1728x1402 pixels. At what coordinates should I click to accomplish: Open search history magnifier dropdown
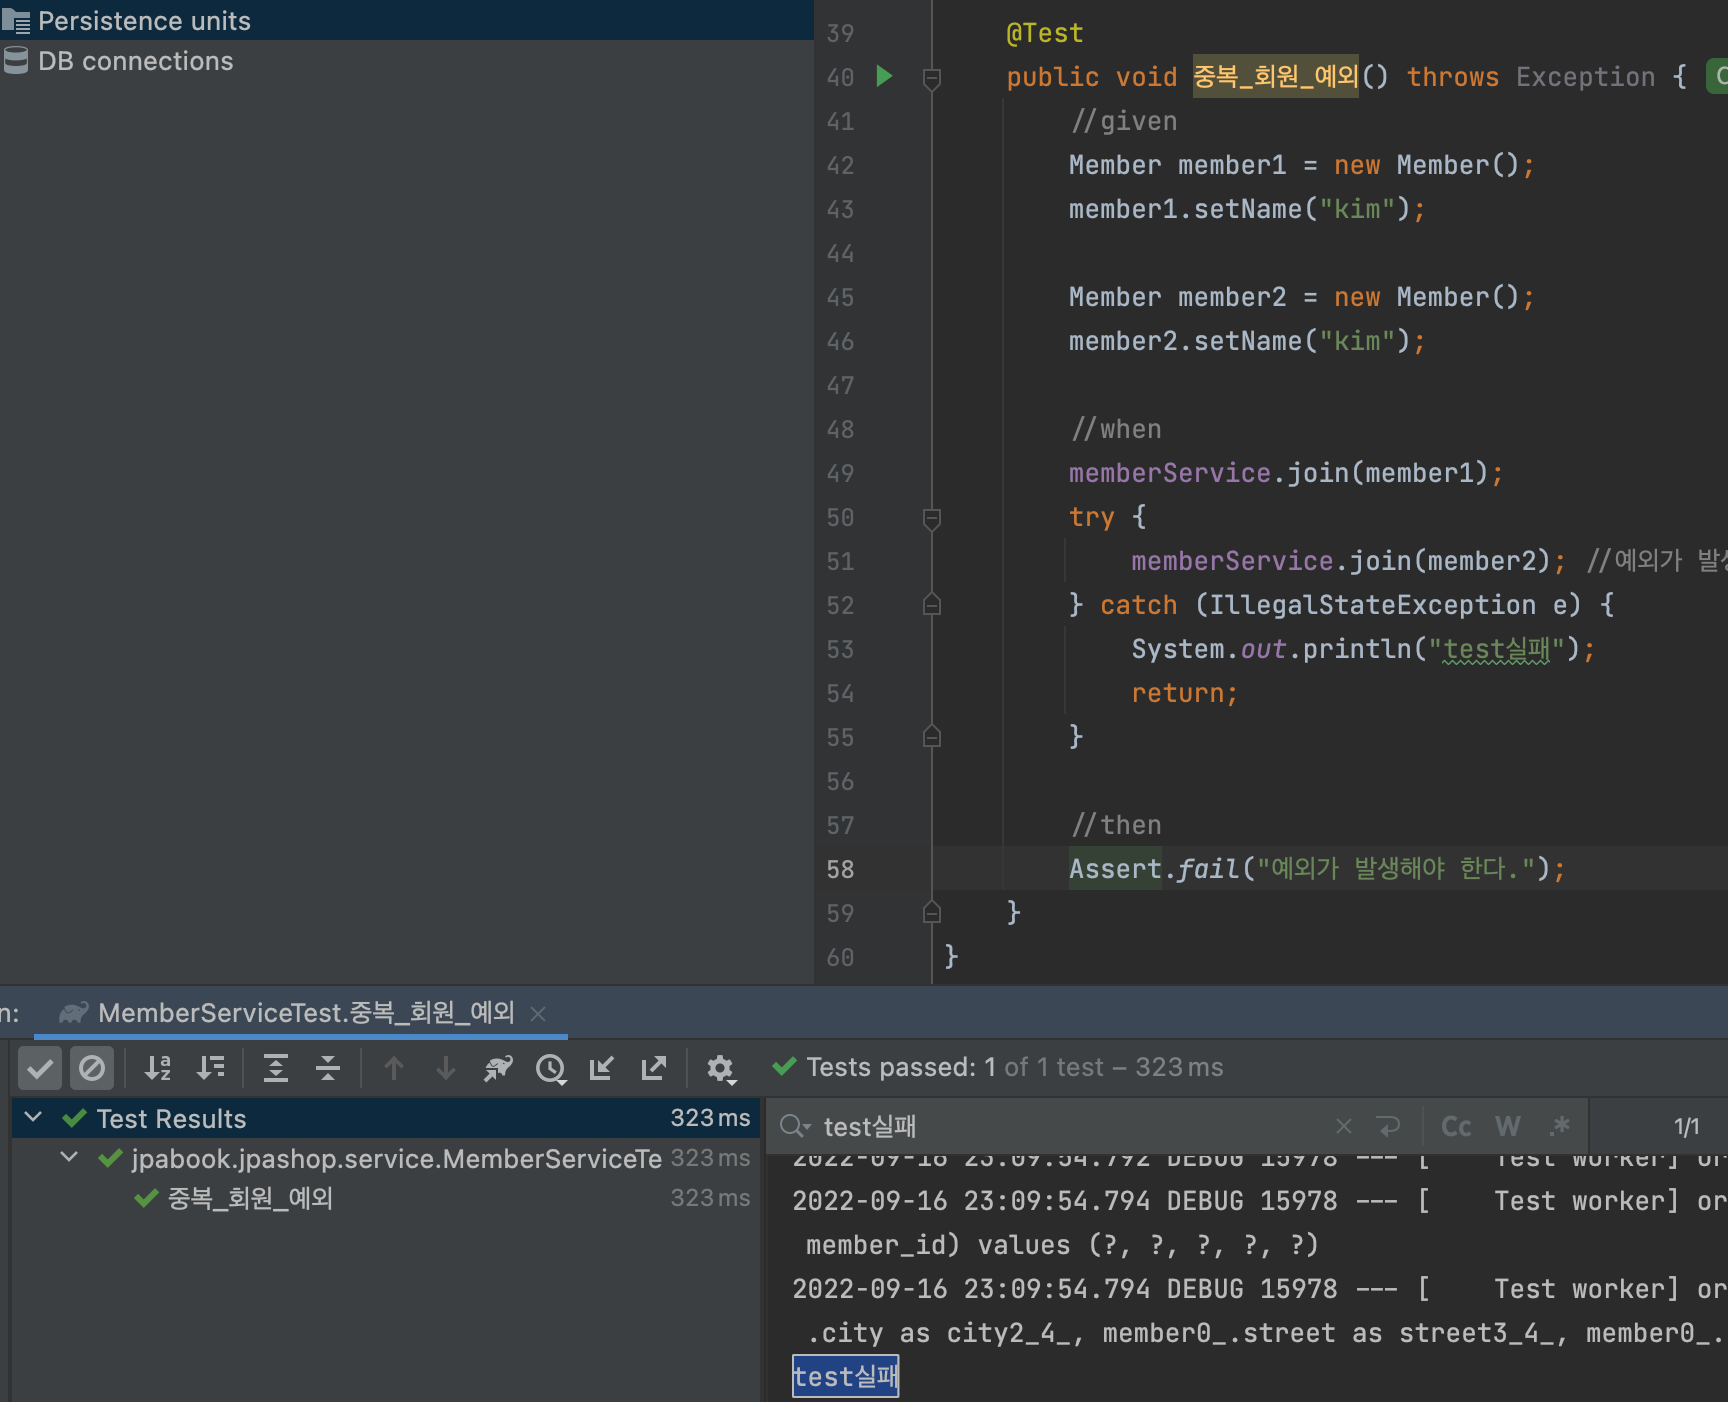[795, 1127]
